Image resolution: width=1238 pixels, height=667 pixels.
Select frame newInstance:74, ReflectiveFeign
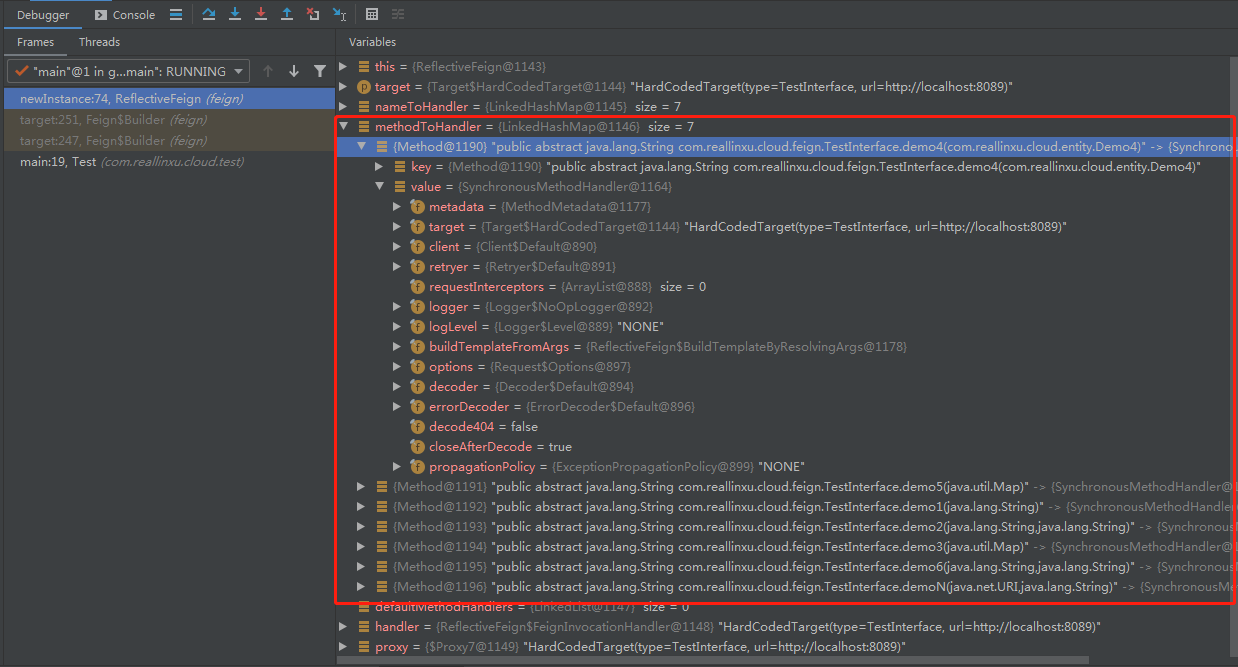pos(167,99)
